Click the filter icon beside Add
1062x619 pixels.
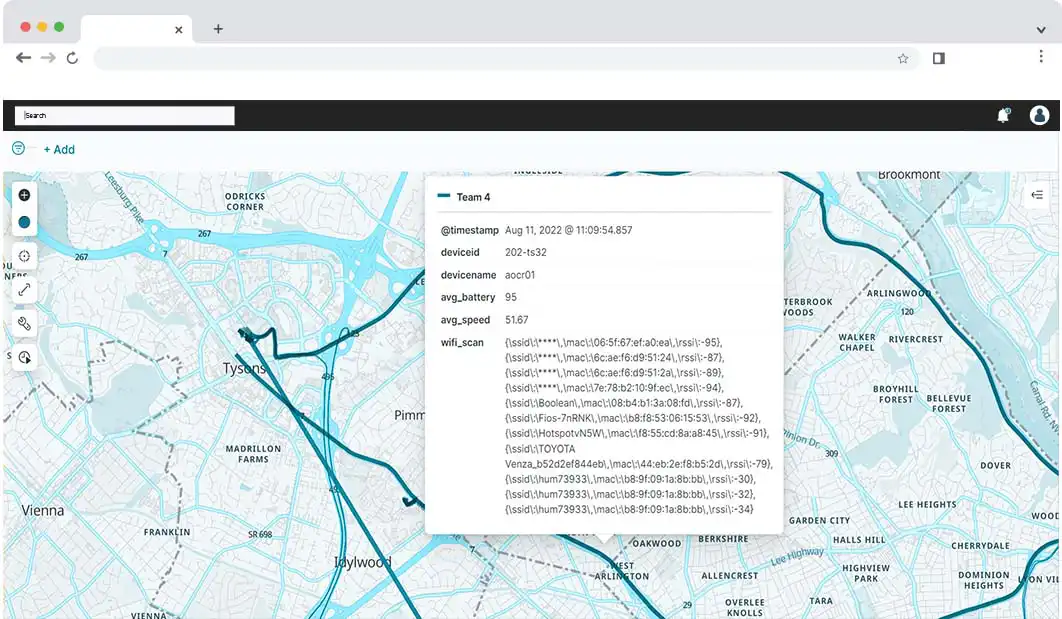point(18,149)
